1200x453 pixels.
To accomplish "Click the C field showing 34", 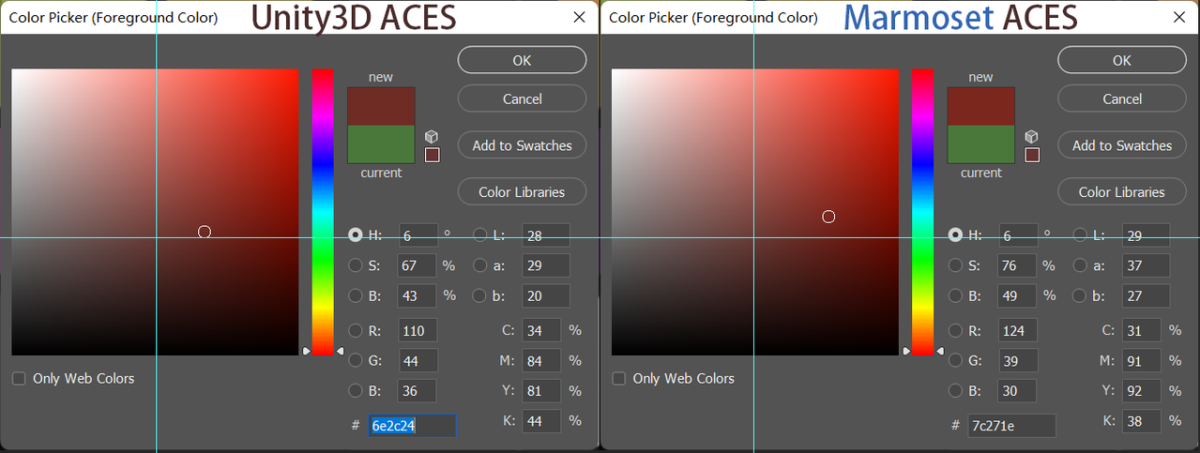I will pyautogui.click(x=541, y=330).
